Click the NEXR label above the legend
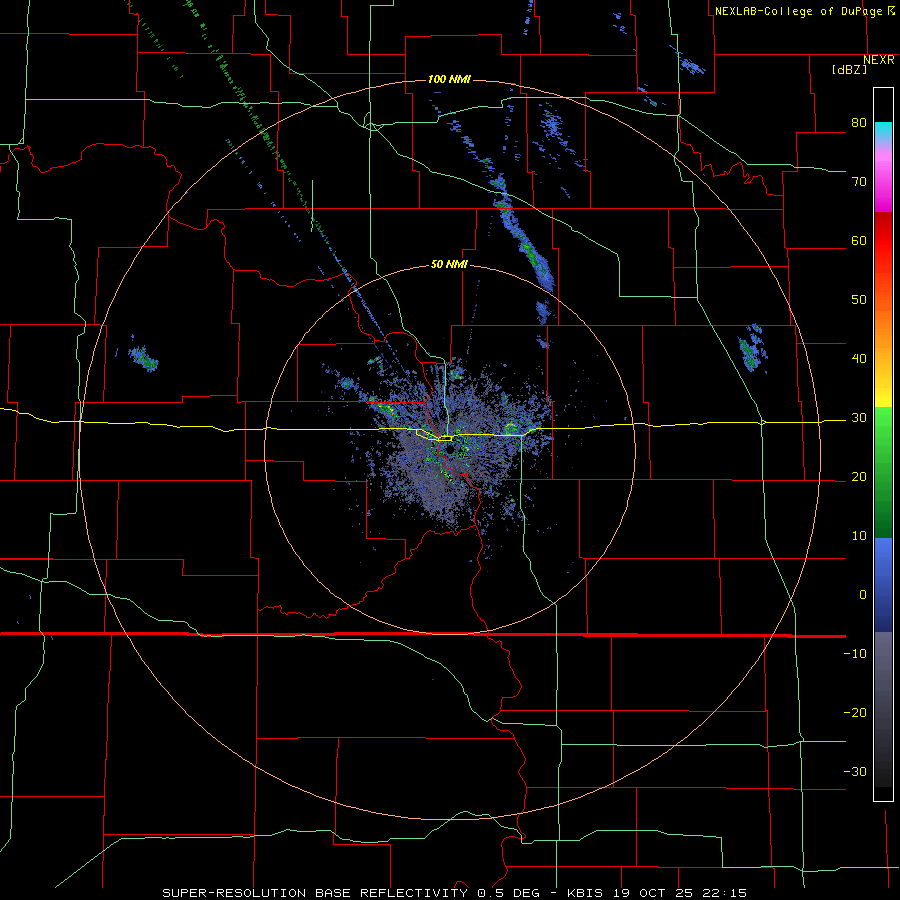This screenshot has width=900, height=900. pyautogui.click(x=879, y=60)
